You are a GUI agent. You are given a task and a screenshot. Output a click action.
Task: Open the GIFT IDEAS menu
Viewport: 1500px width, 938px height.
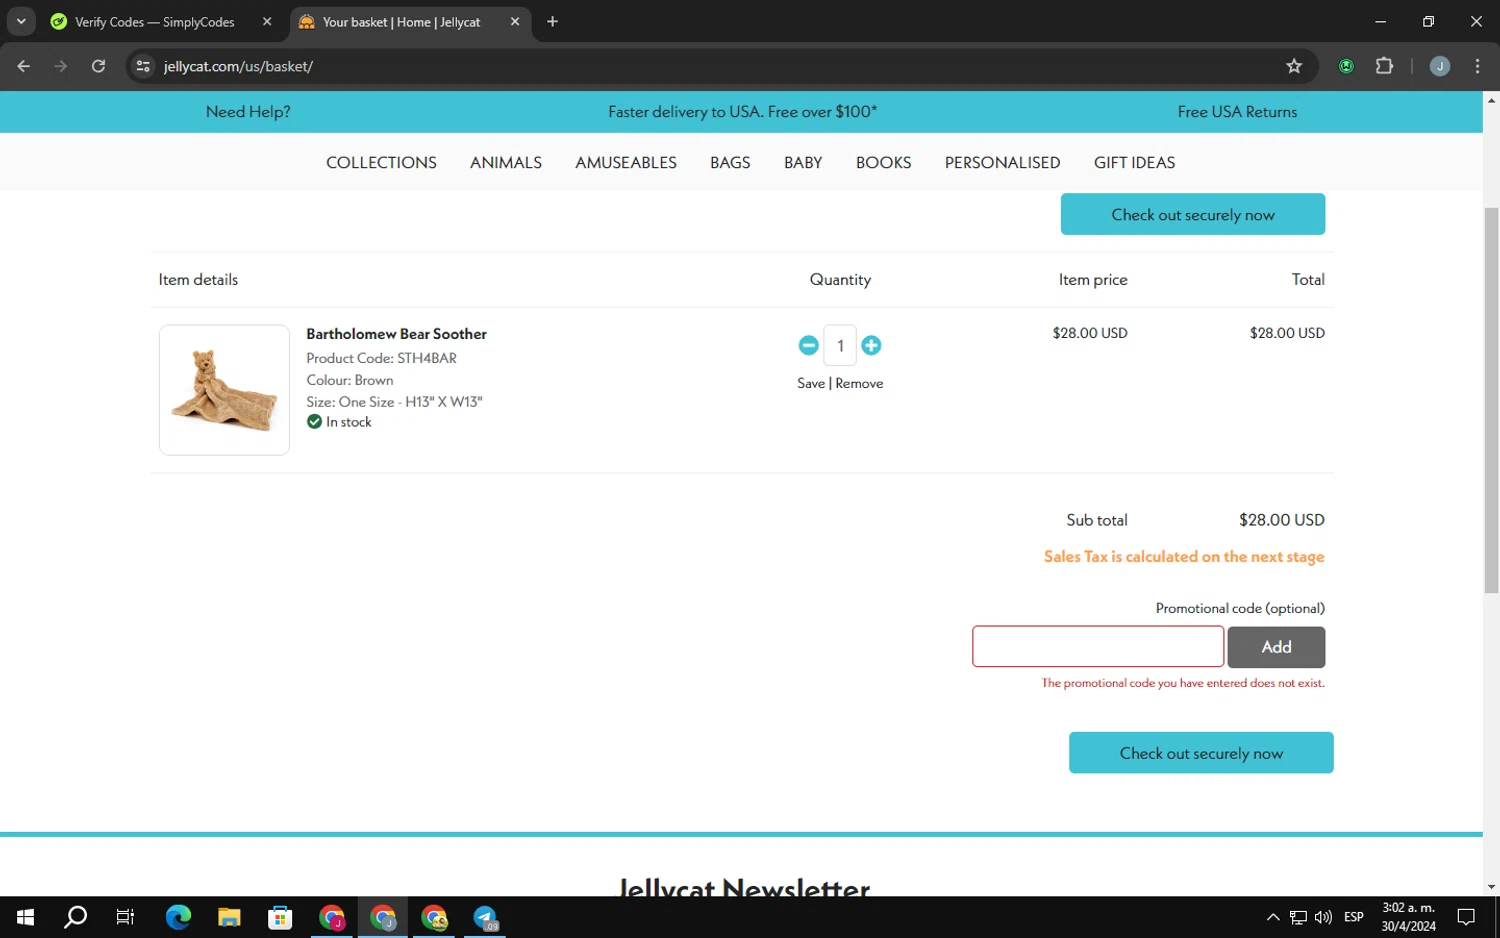tap(1134, 162)
